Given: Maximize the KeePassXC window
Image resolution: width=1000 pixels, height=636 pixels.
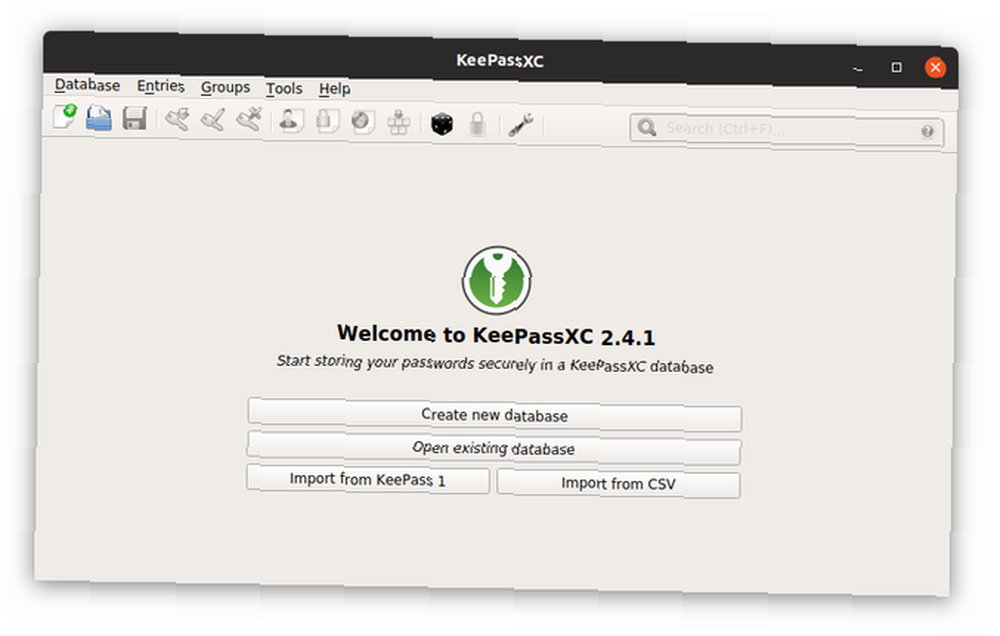Looking at the screenshot, I should pyautogui.click(x=897, y=67).
